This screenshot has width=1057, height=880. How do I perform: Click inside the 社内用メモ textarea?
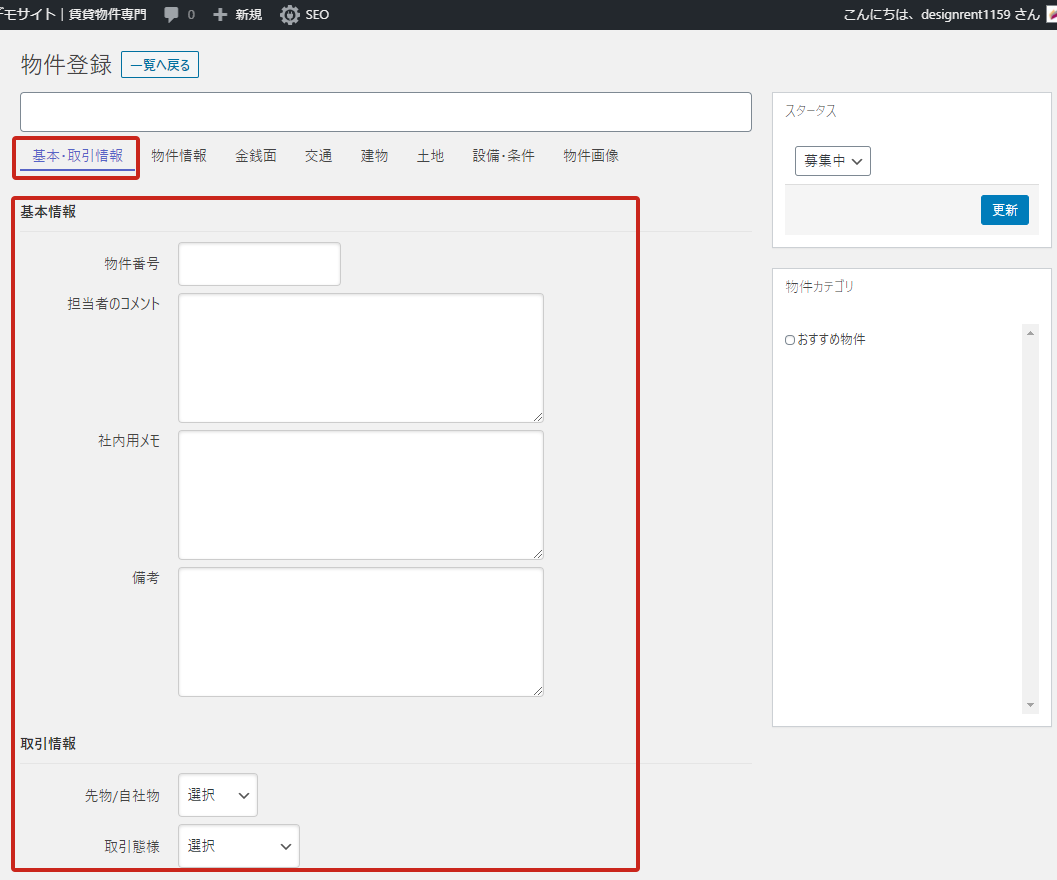click(x=360, y=495)
